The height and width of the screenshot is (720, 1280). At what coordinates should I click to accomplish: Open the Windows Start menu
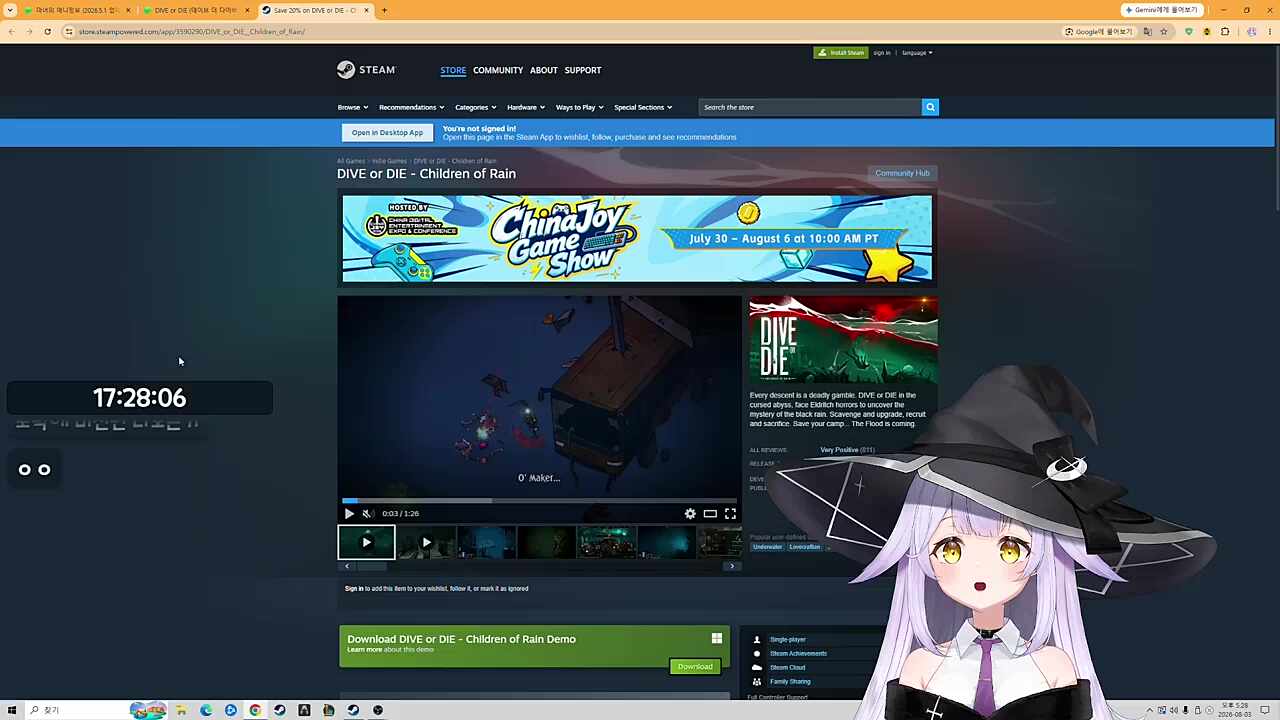(12, 710)
